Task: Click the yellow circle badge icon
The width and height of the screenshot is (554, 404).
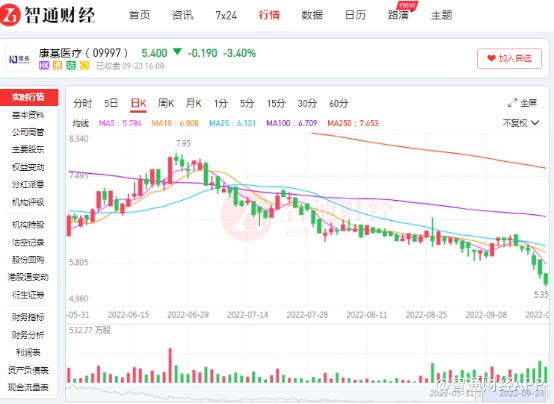Action: click(x=84, y=66)
